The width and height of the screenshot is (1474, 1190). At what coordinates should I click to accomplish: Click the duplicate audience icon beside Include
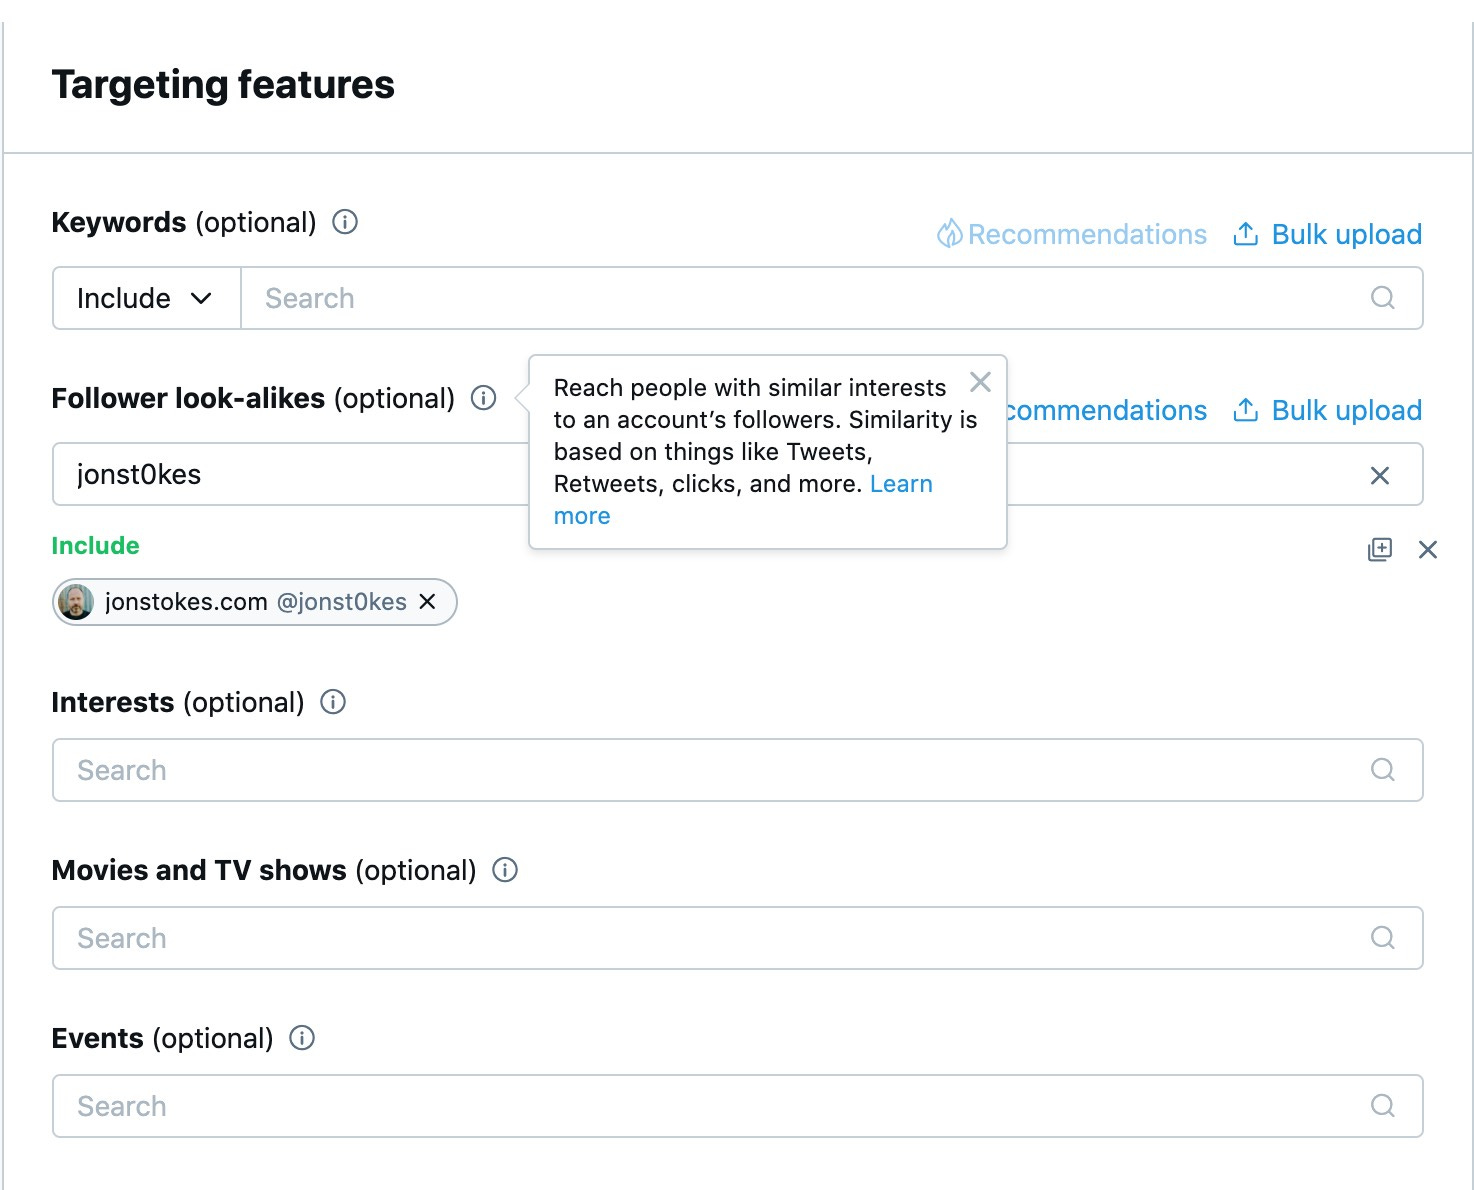[x=1379, y=549]
